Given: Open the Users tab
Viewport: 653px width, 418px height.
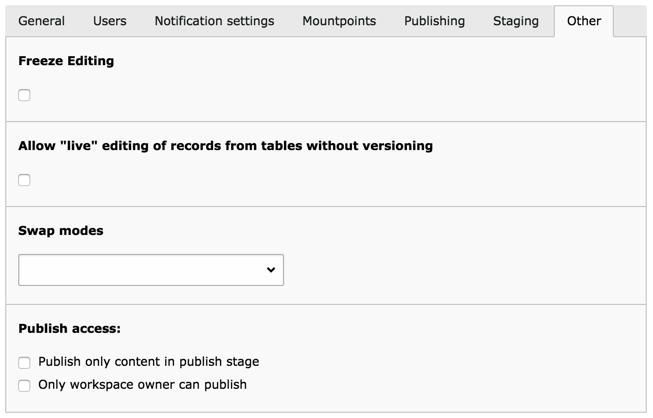Looking at the screenshot, I should [110, 21].
